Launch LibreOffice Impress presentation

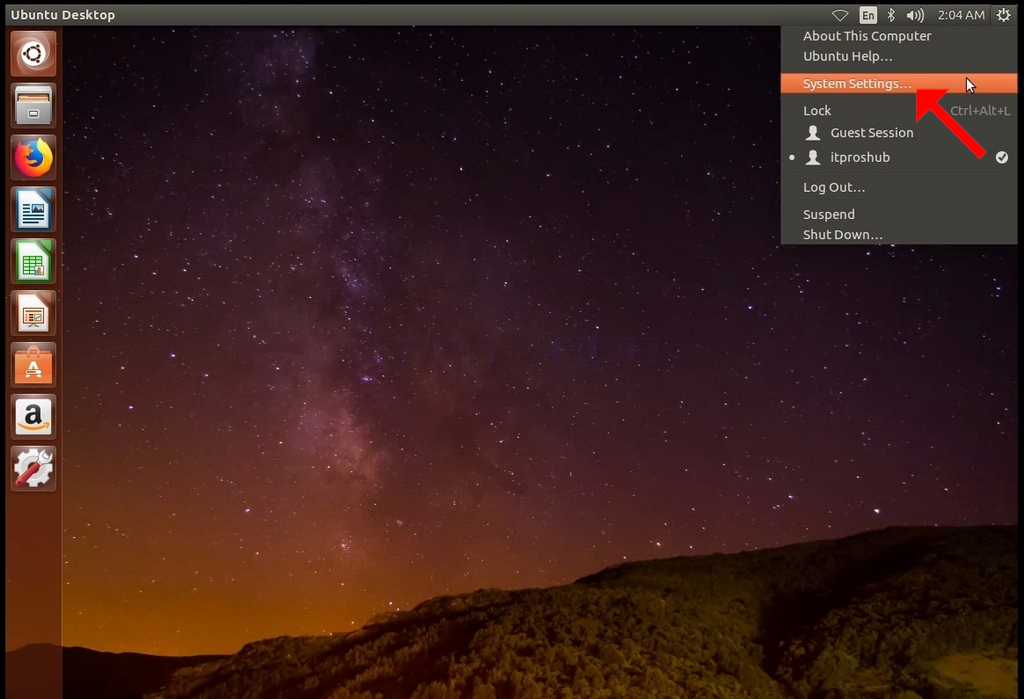(x=33, y=313)
